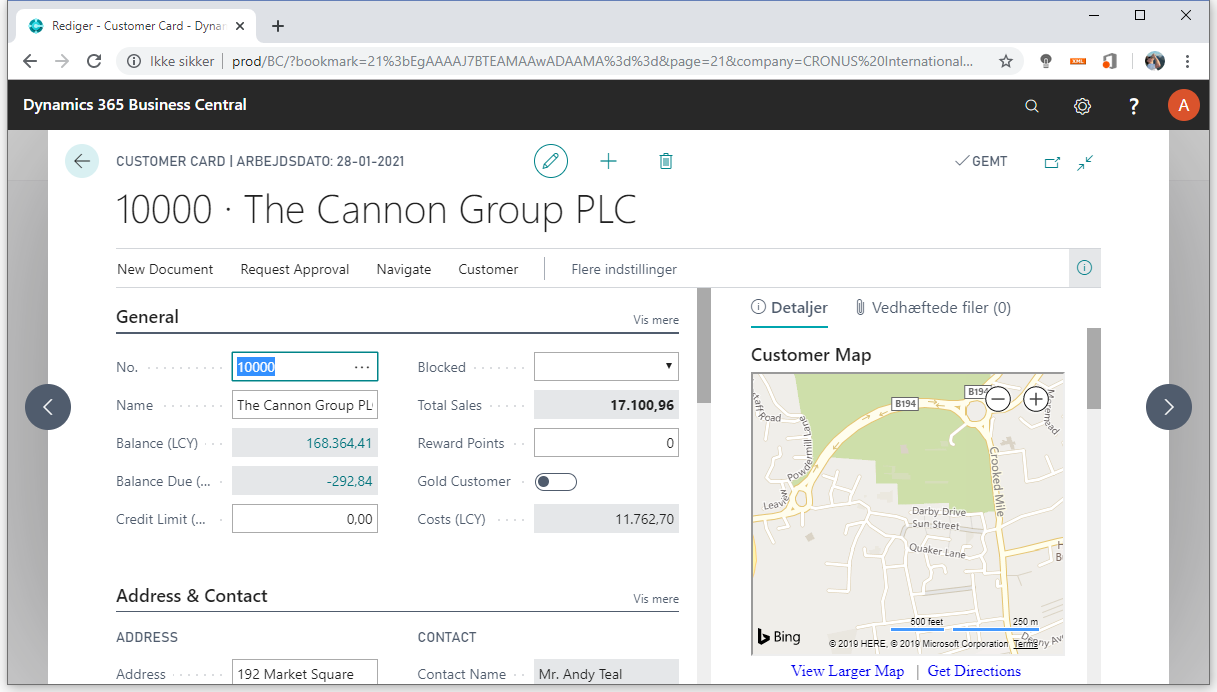Open the page in a new window
The width and height of the screenshot is (1217, 692).
[1052, 162]
